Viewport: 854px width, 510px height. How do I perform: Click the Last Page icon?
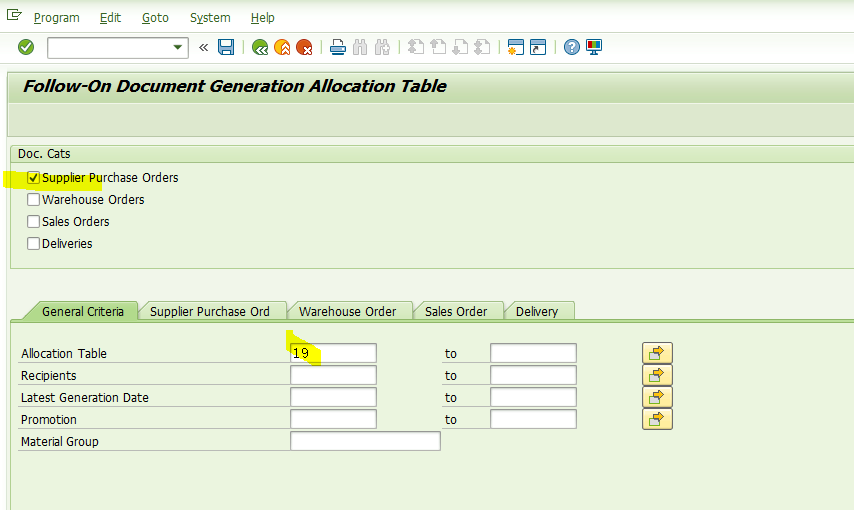coord(482,47)
